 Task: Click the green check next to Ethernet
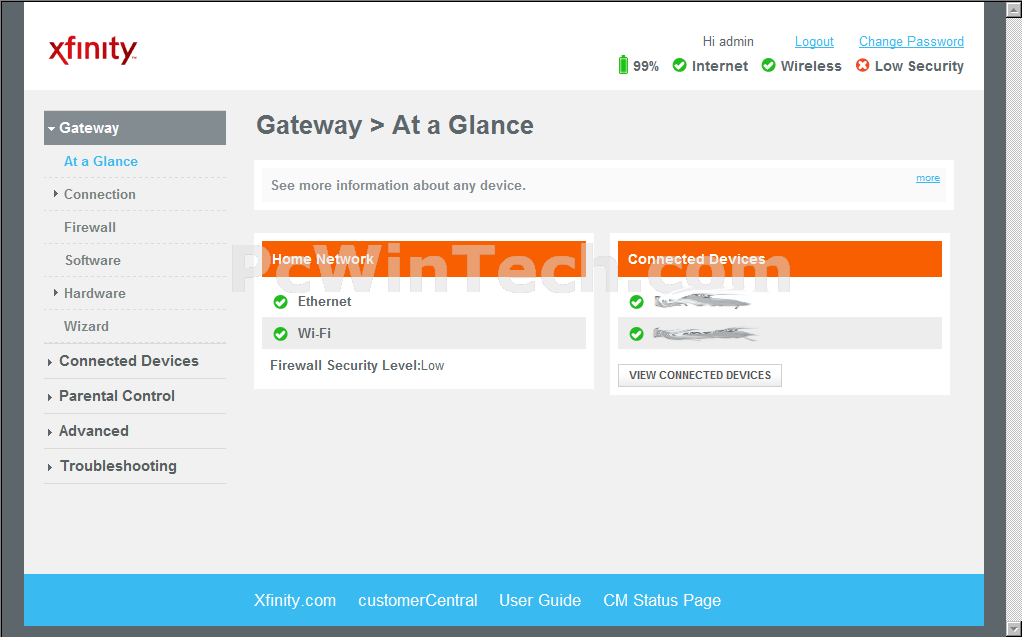tap(280, 302)
